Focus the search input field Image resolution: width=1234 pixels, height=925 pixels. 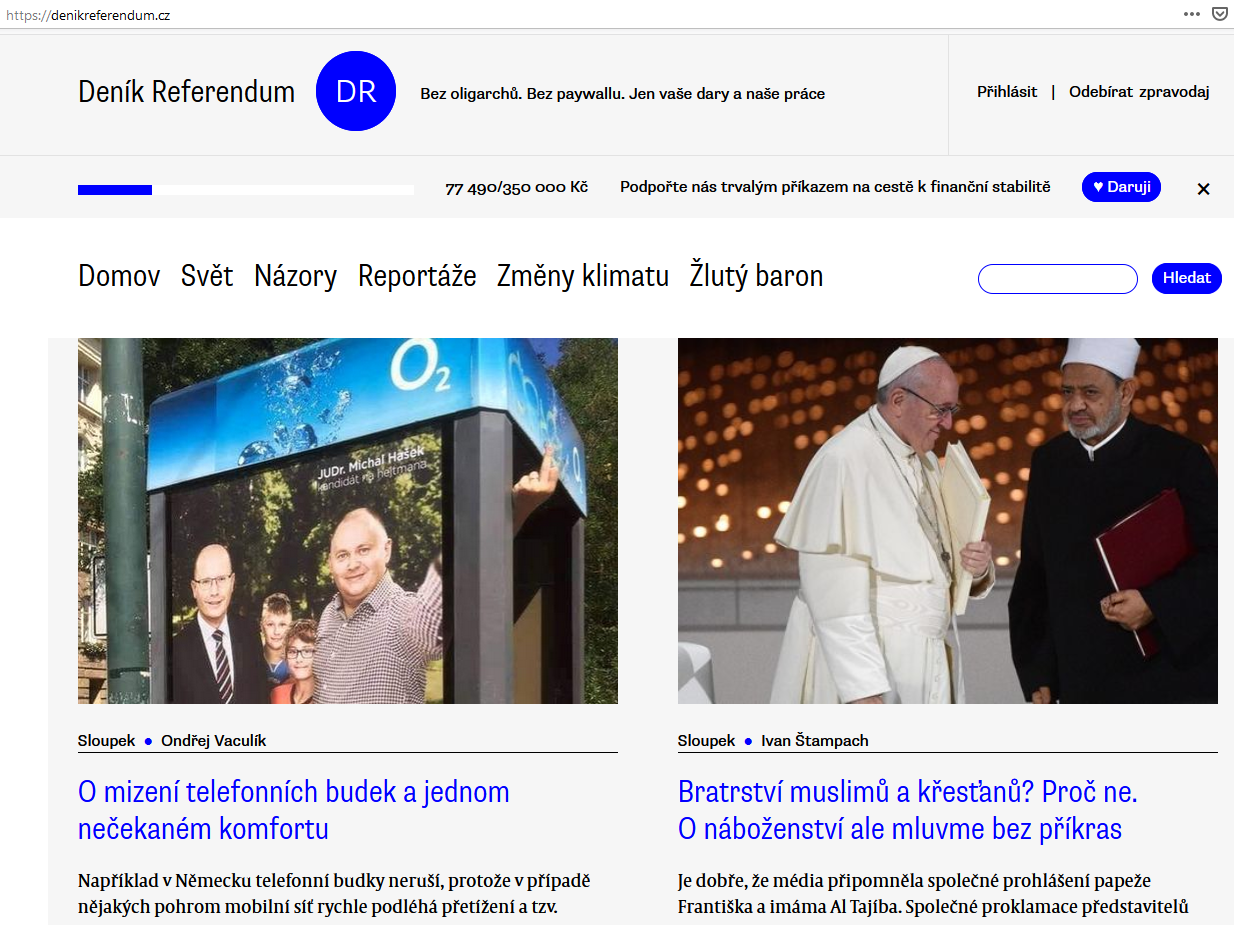click(1057, 279)
